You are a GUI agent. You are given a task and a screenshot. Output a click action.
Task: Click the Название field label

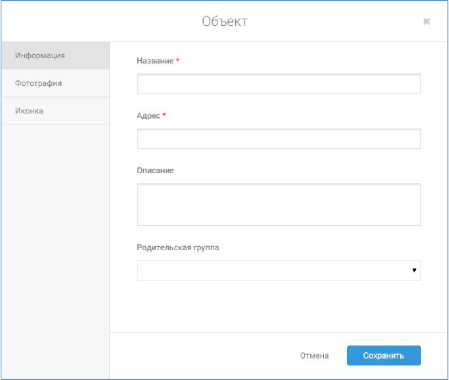[x=155, y=61]
